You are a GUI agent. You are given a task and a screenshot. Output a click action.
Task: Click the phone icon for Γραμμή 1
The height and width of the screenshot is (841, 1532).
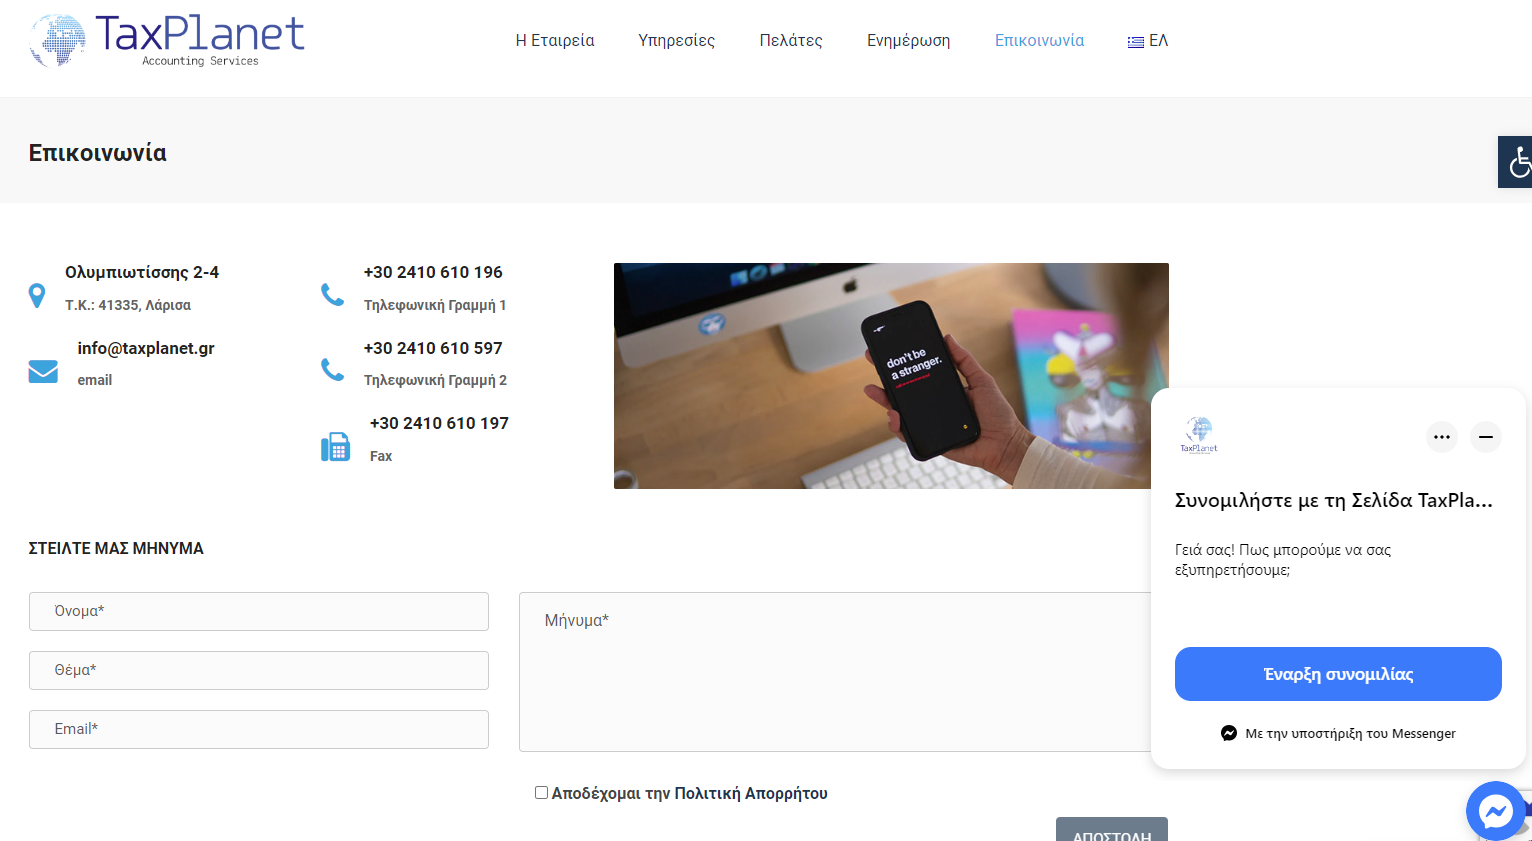(x=332, y=295)
